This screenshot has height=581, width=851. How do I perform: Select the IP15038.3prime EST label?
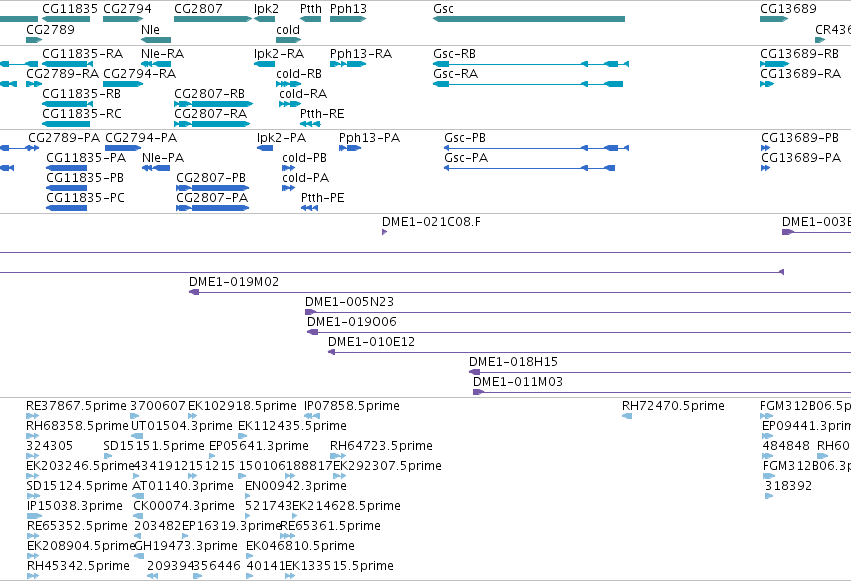coord(75,506)
